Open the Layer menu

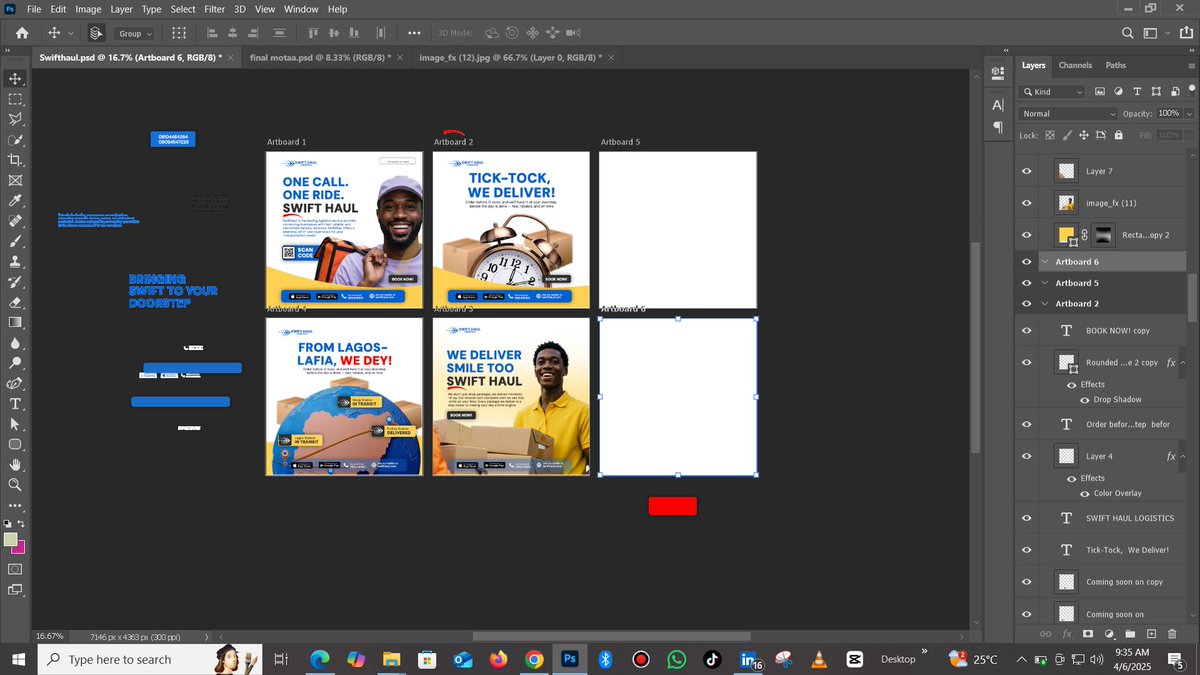tap(121, 9)
